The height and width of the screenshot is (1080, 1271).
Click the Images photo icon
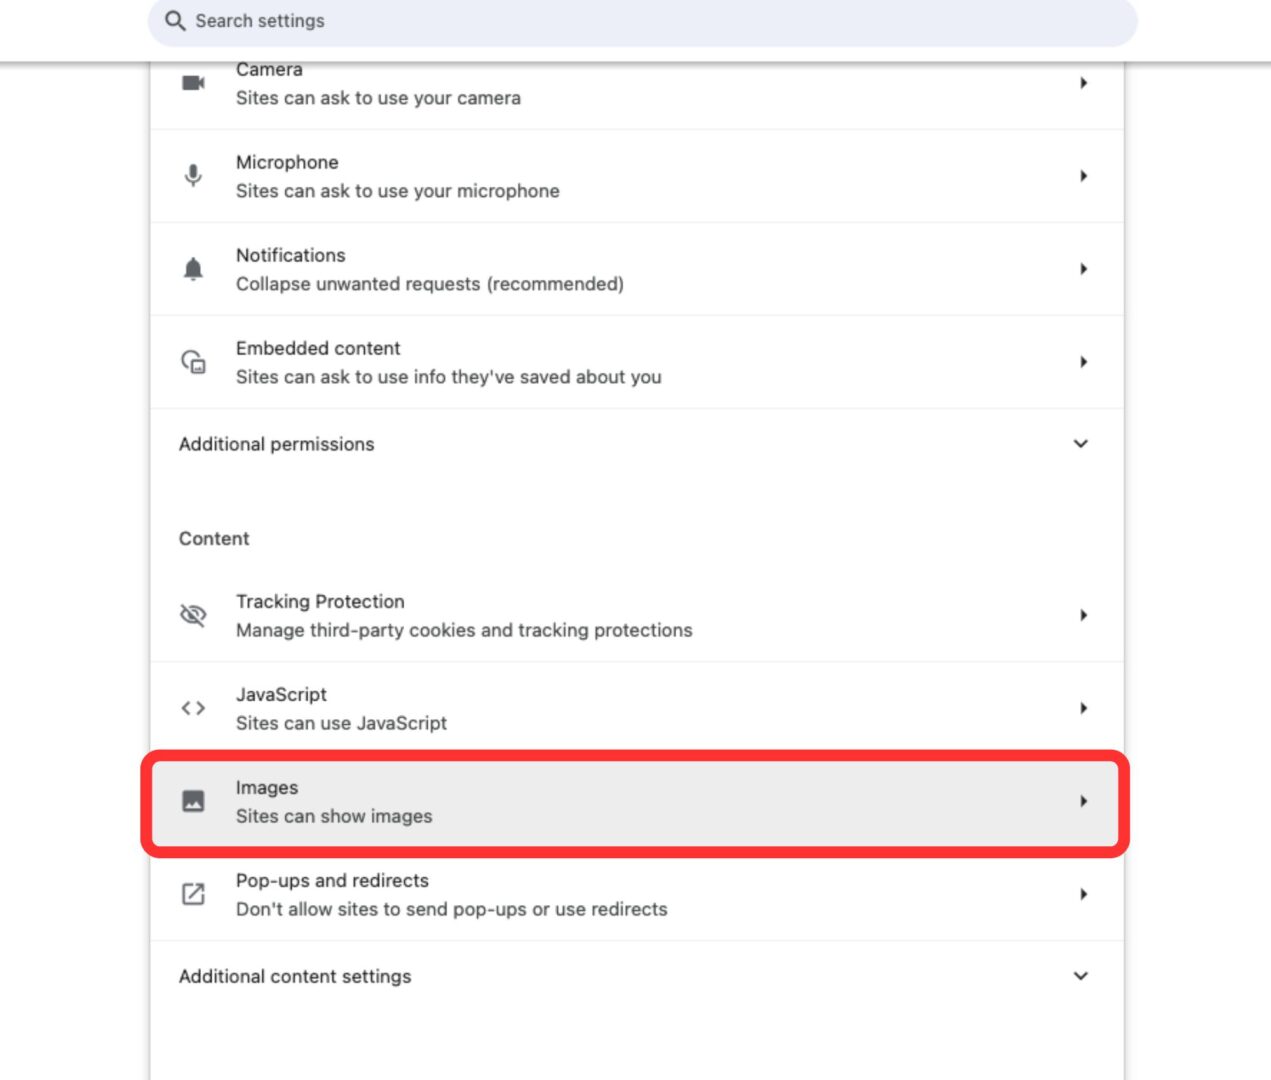click(193, 801)
